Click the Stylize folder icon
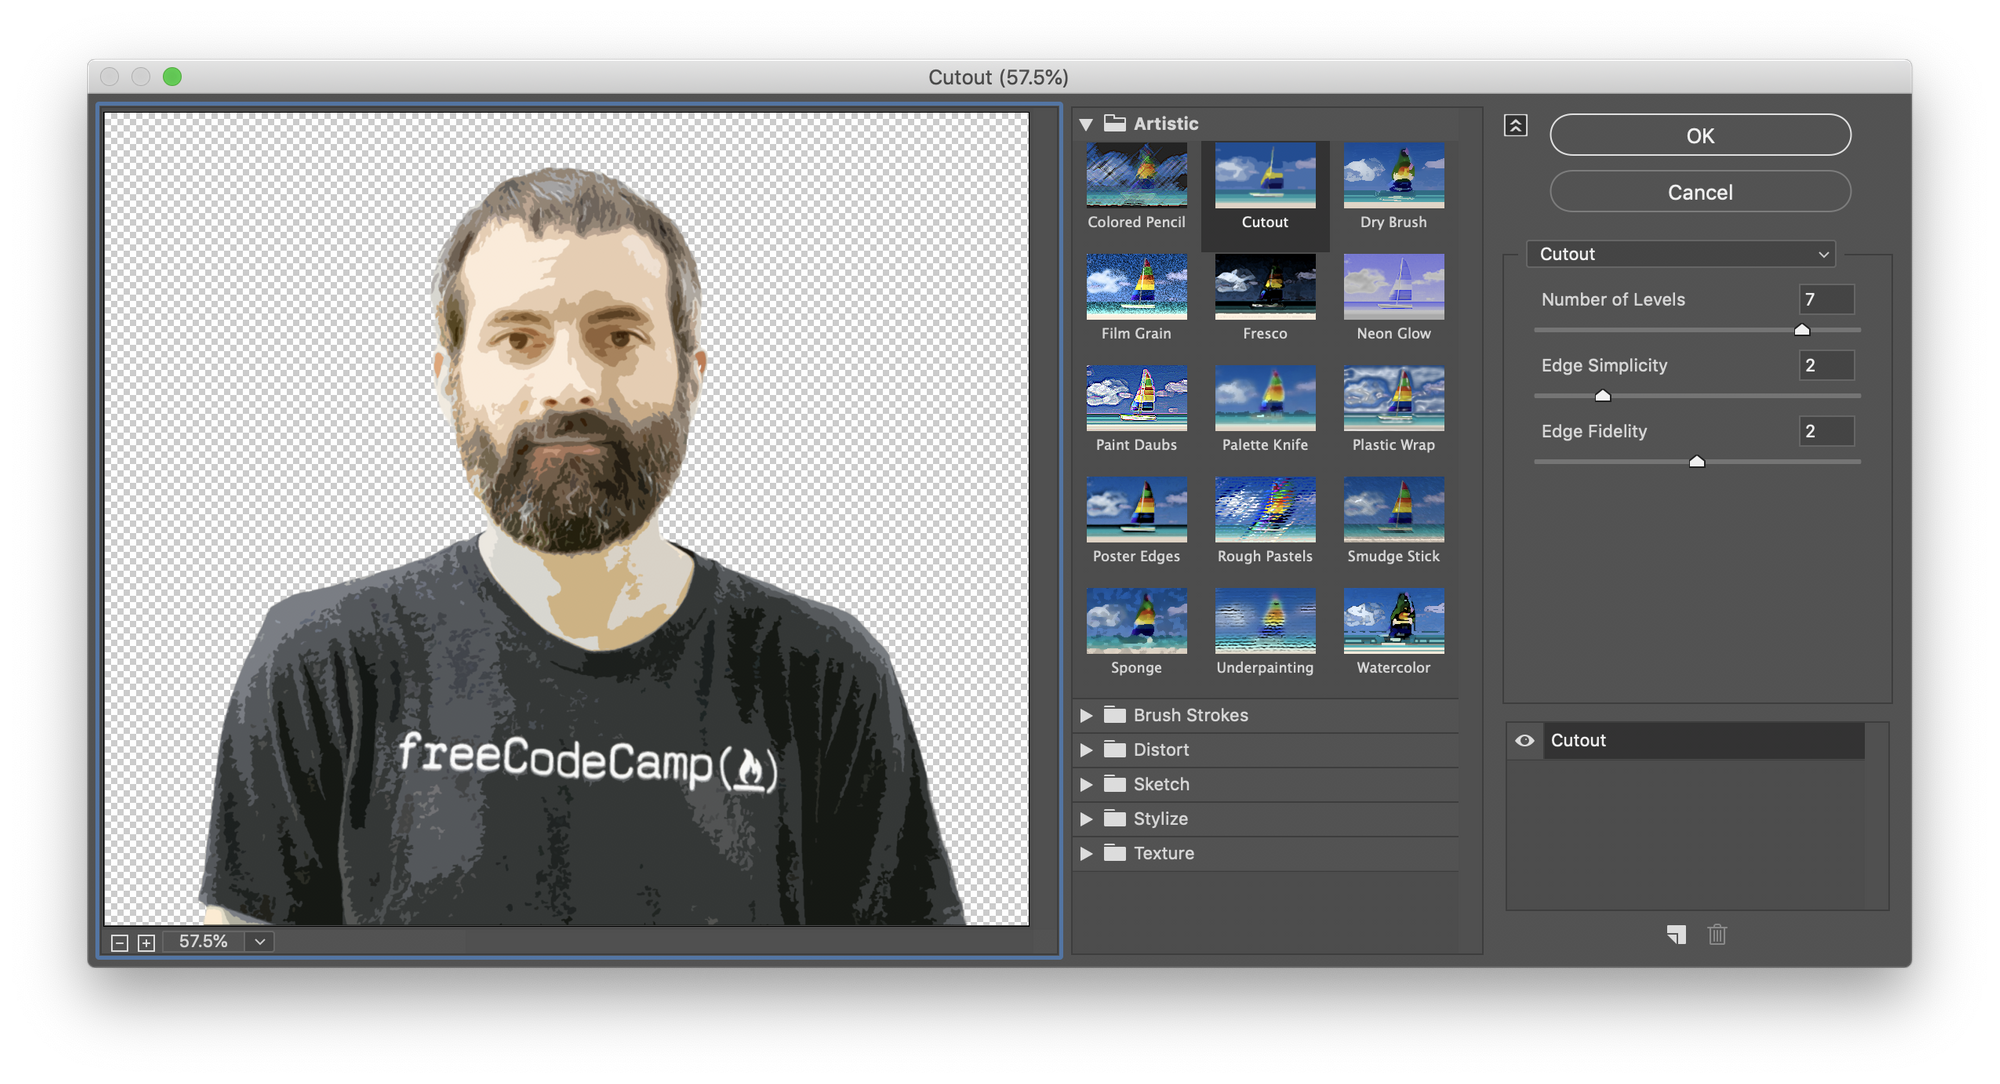This screenshot has height=1084, width=2000. click(1115, 818)
